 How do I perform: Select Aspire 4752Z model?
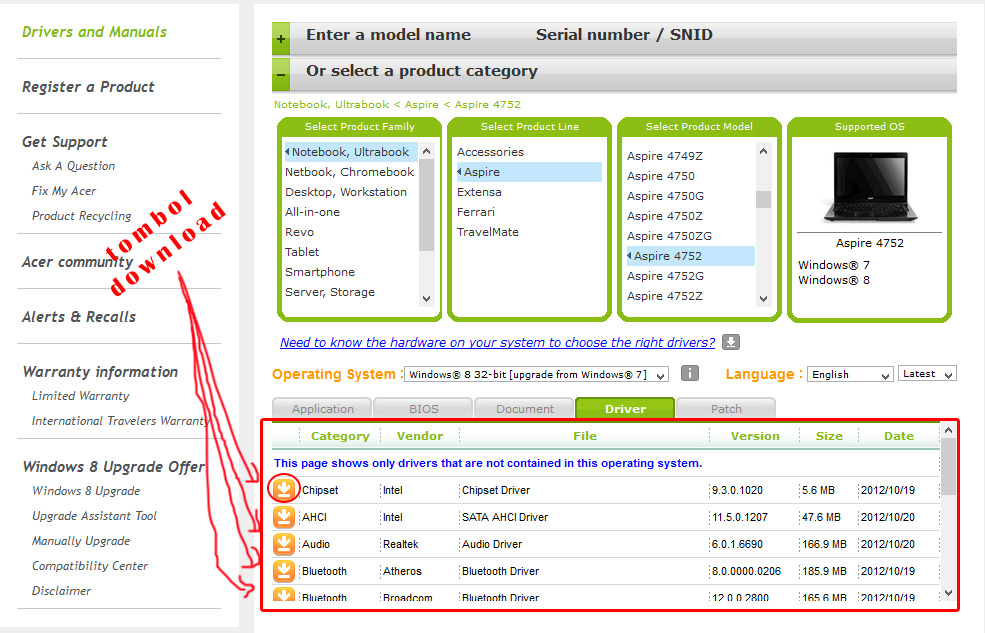click(x=665, y=296)
